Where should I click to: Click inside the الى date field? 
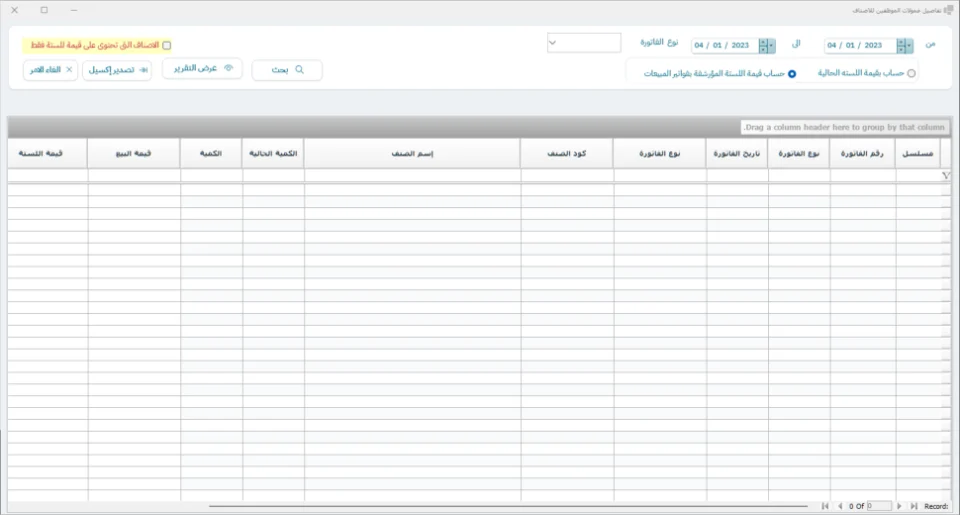(725, 45)
